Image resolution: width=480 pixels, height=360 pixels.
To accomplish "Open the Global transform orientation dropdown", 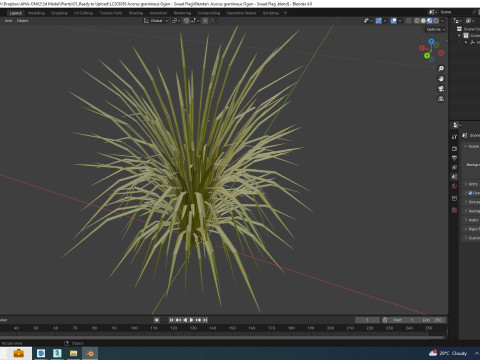I will 156,21.
